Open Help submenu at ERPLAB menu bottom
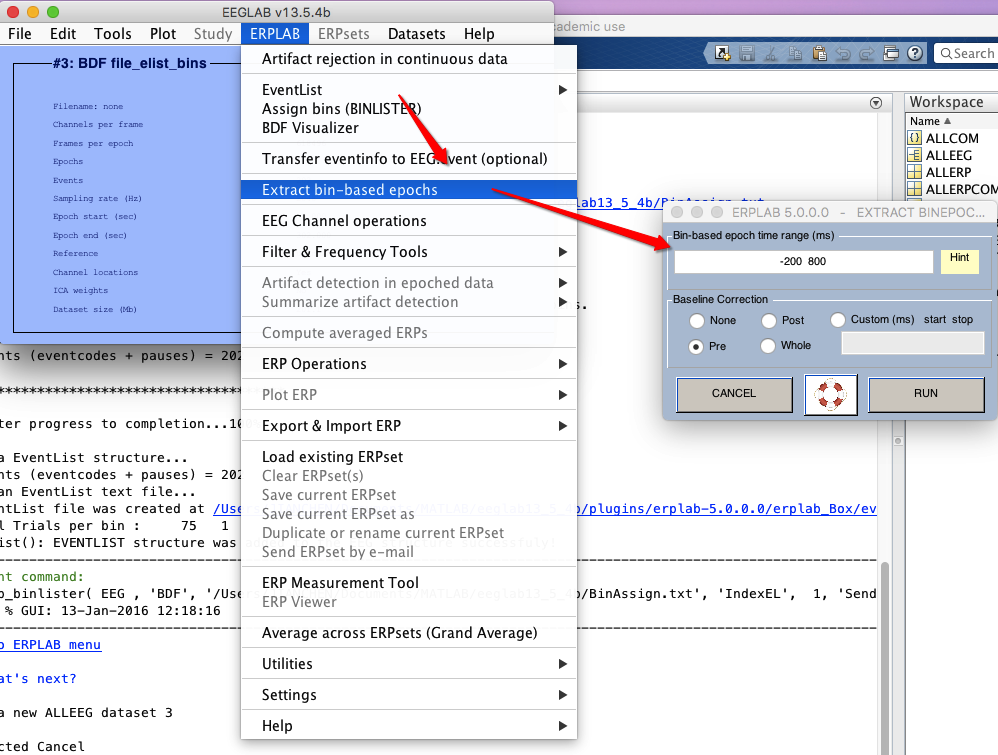 coord(409,726)
